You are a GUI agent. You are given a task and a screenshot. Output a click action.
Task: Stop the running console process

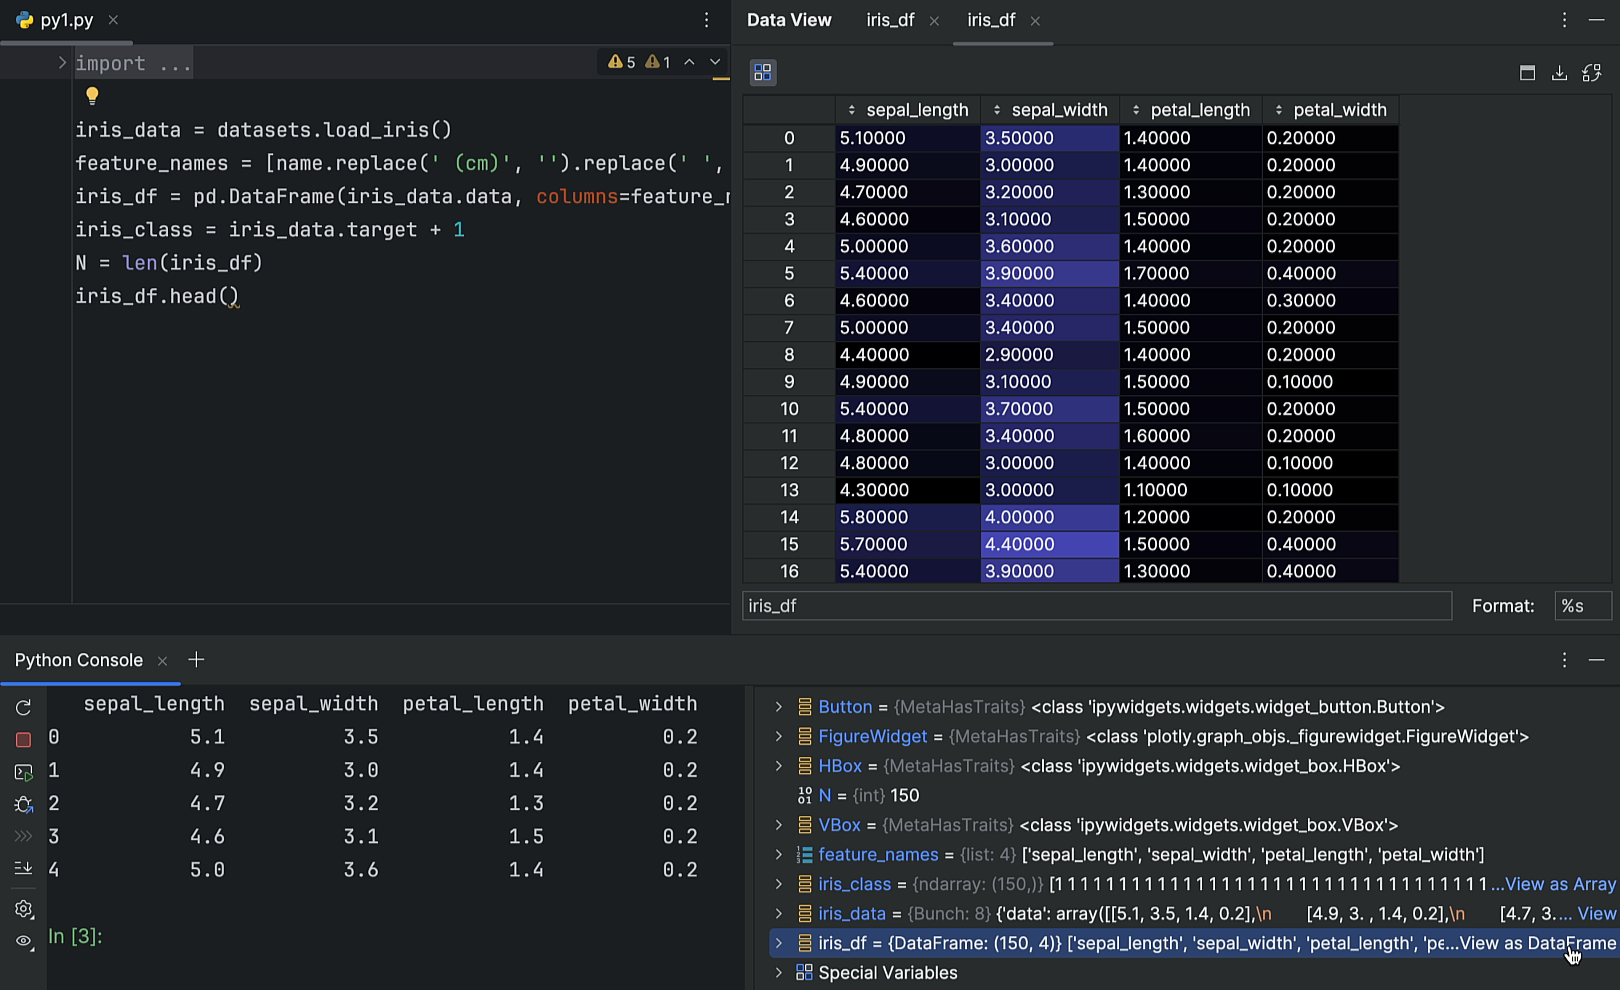click(x=24, y=740)
